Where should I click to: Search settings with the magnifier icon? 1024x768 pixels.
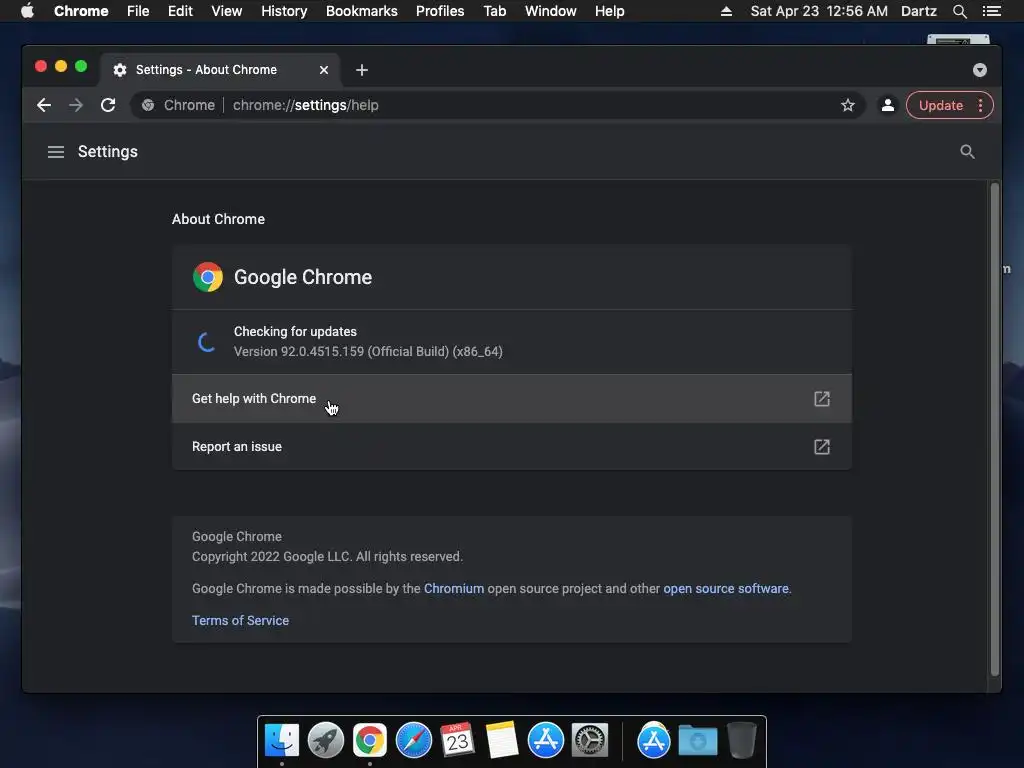(967, 152)
